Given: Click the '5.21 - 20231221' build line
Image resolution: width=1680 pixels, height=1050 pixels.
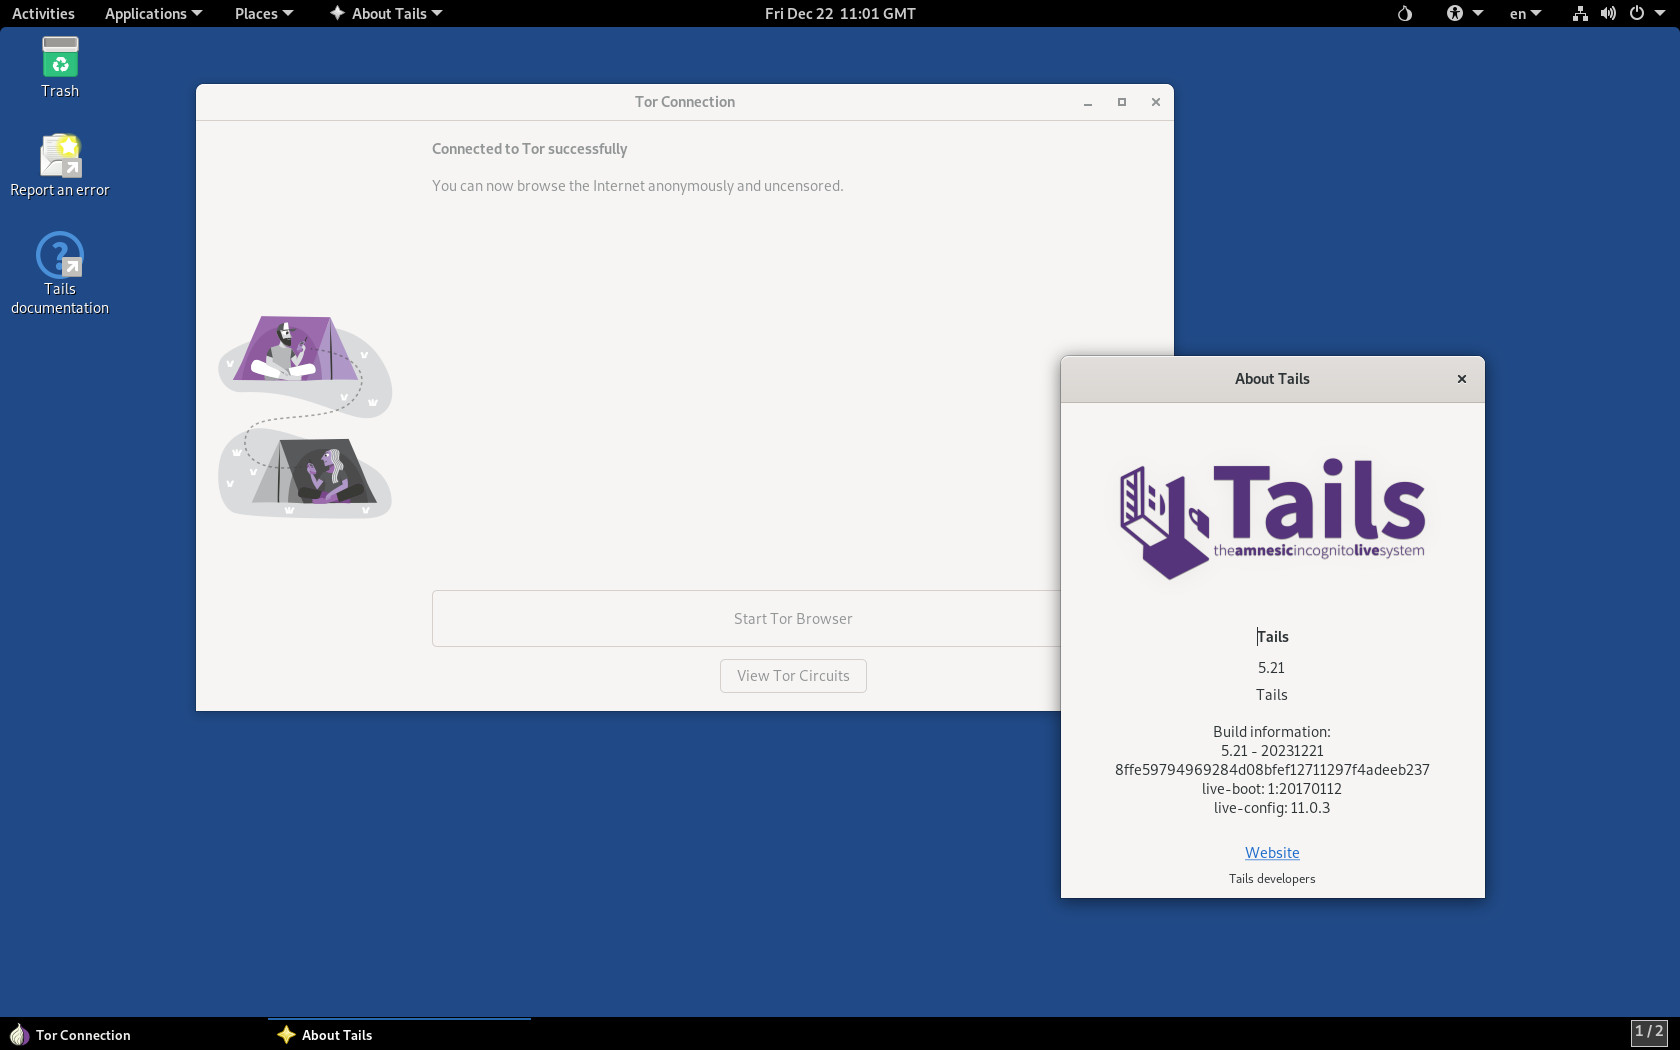Looking at the screenshot, I should coord(1272,751).
